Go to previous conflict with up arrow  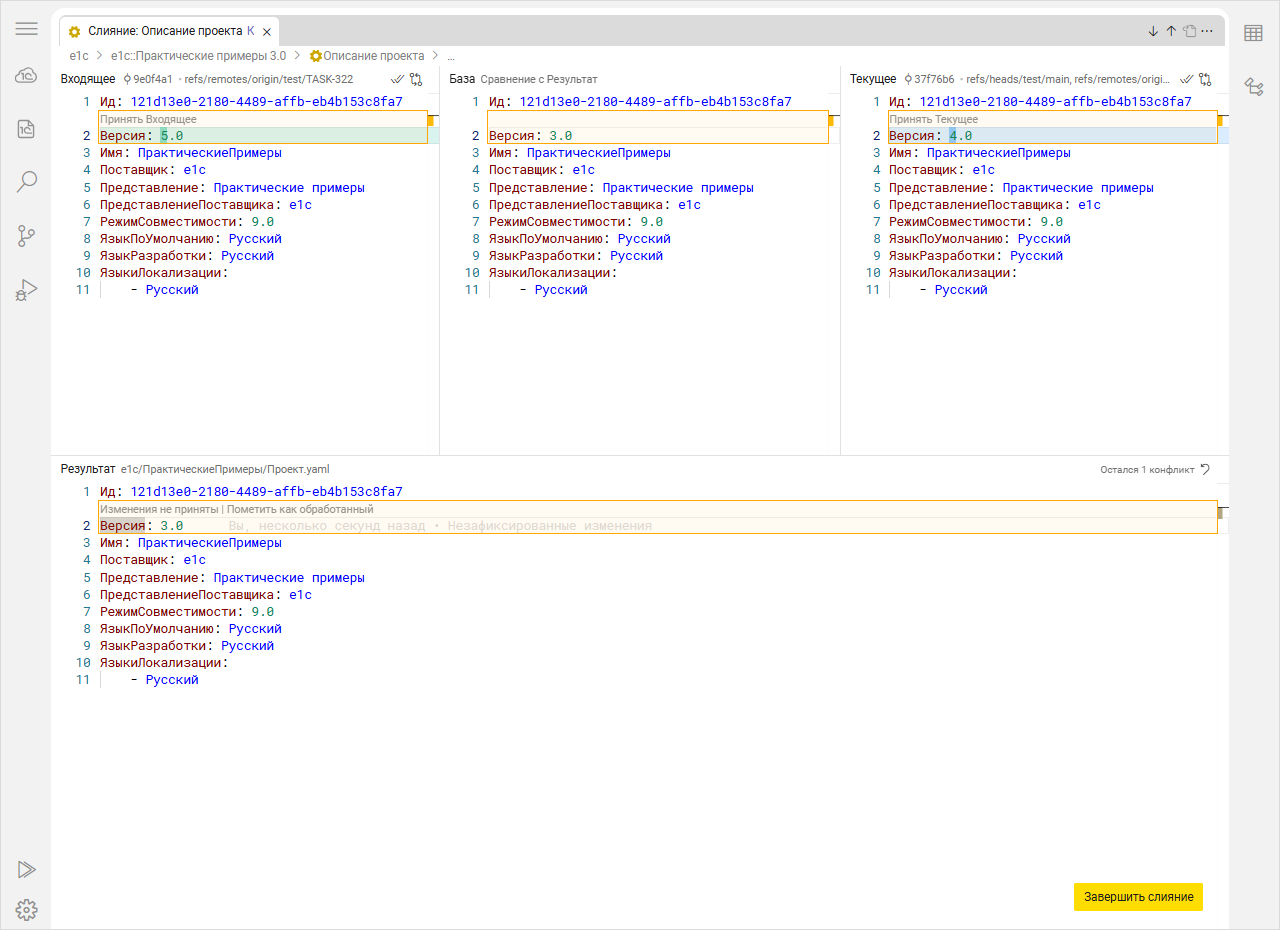coord(1171,31)
